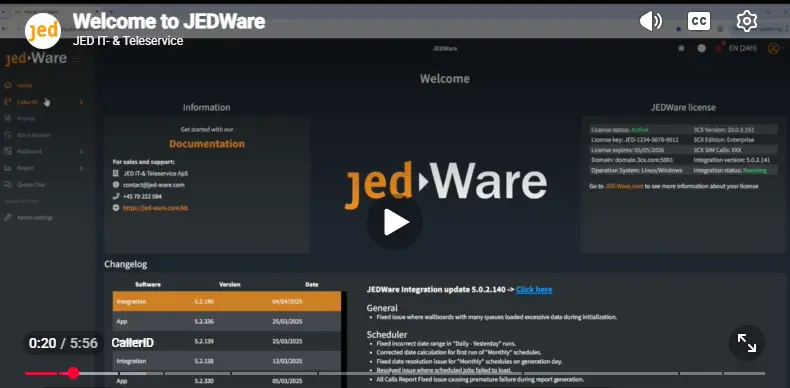Screen dimensions: 790x388
Task: Open the orange Documentation link
Action: pos(207,144)
